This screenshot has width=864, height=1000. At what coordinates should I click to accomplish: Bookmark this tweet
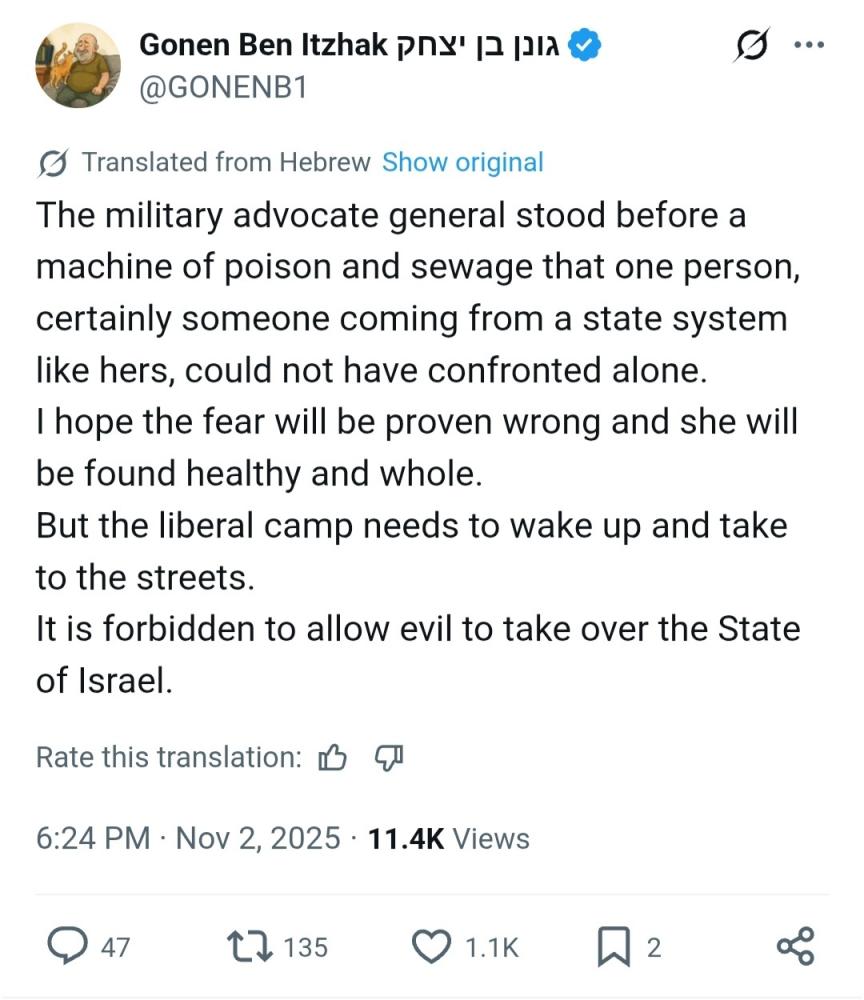point(612,946)
